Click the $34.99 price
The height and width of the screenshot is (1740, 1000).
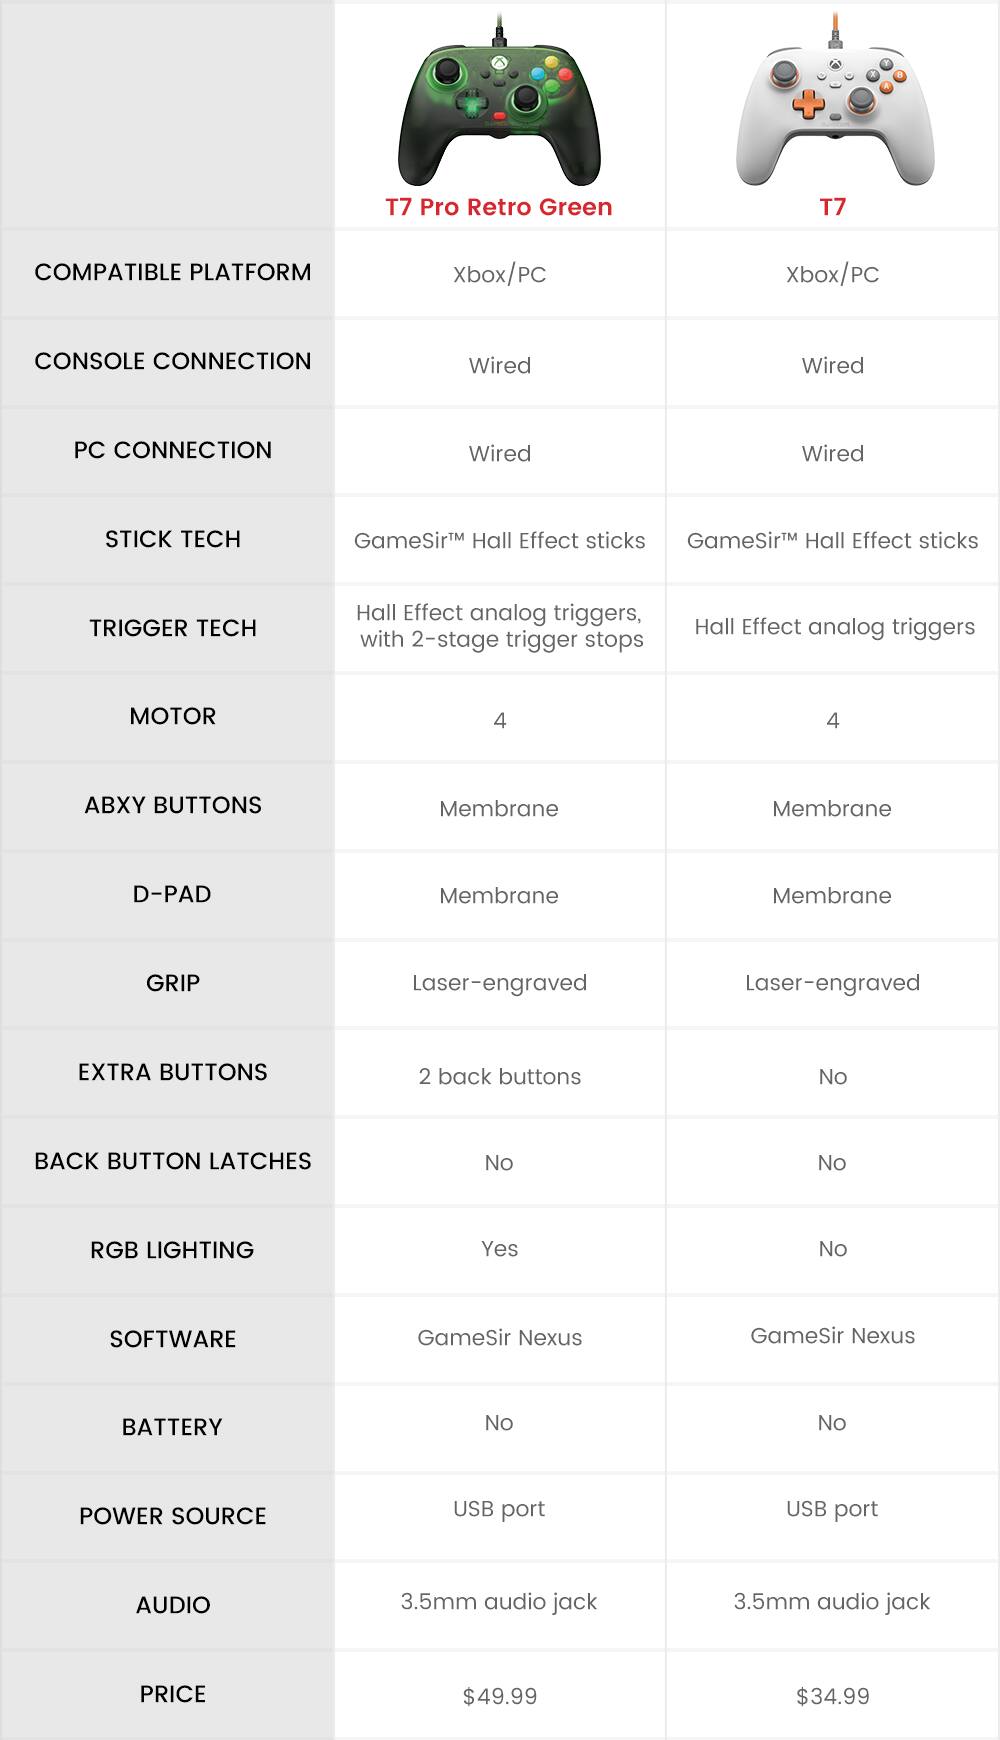(832, 1696)
